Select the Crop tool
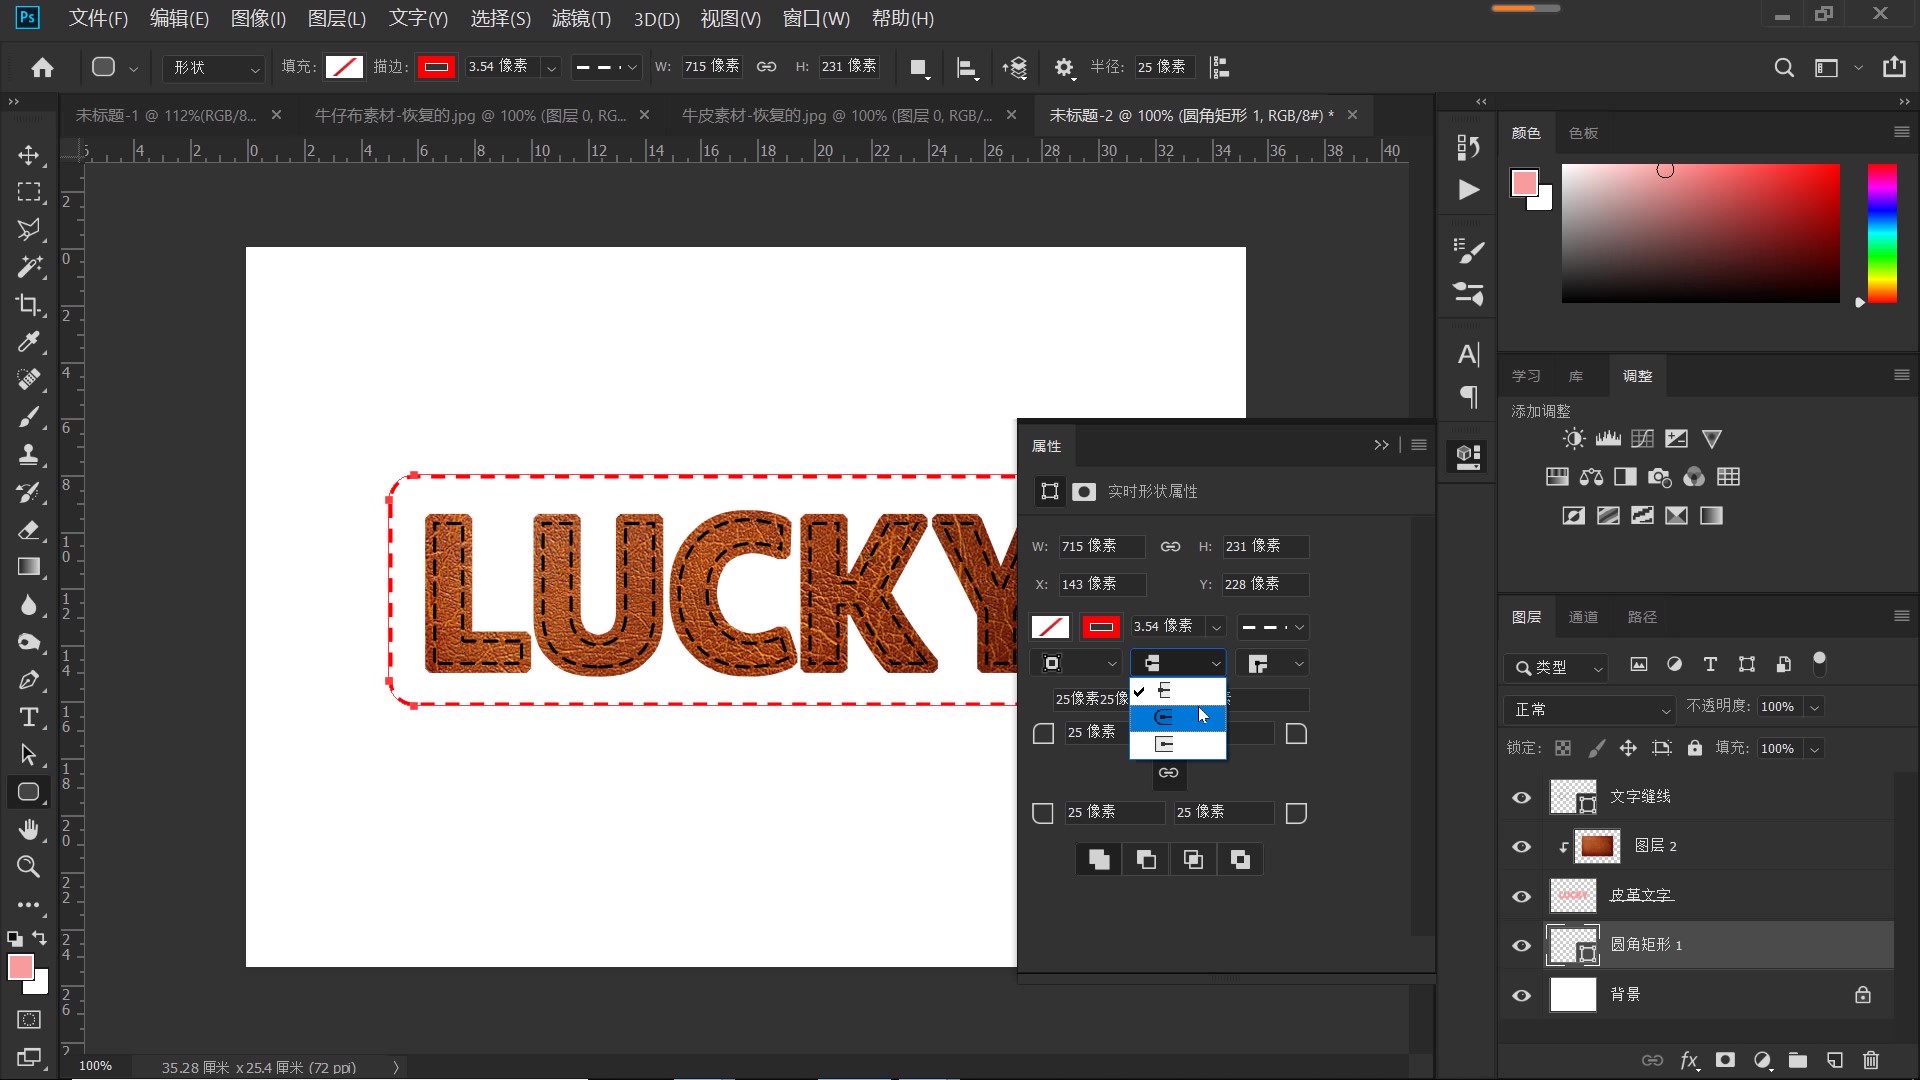This screenshot has width=1920, height=1080. tap(28, 305)
